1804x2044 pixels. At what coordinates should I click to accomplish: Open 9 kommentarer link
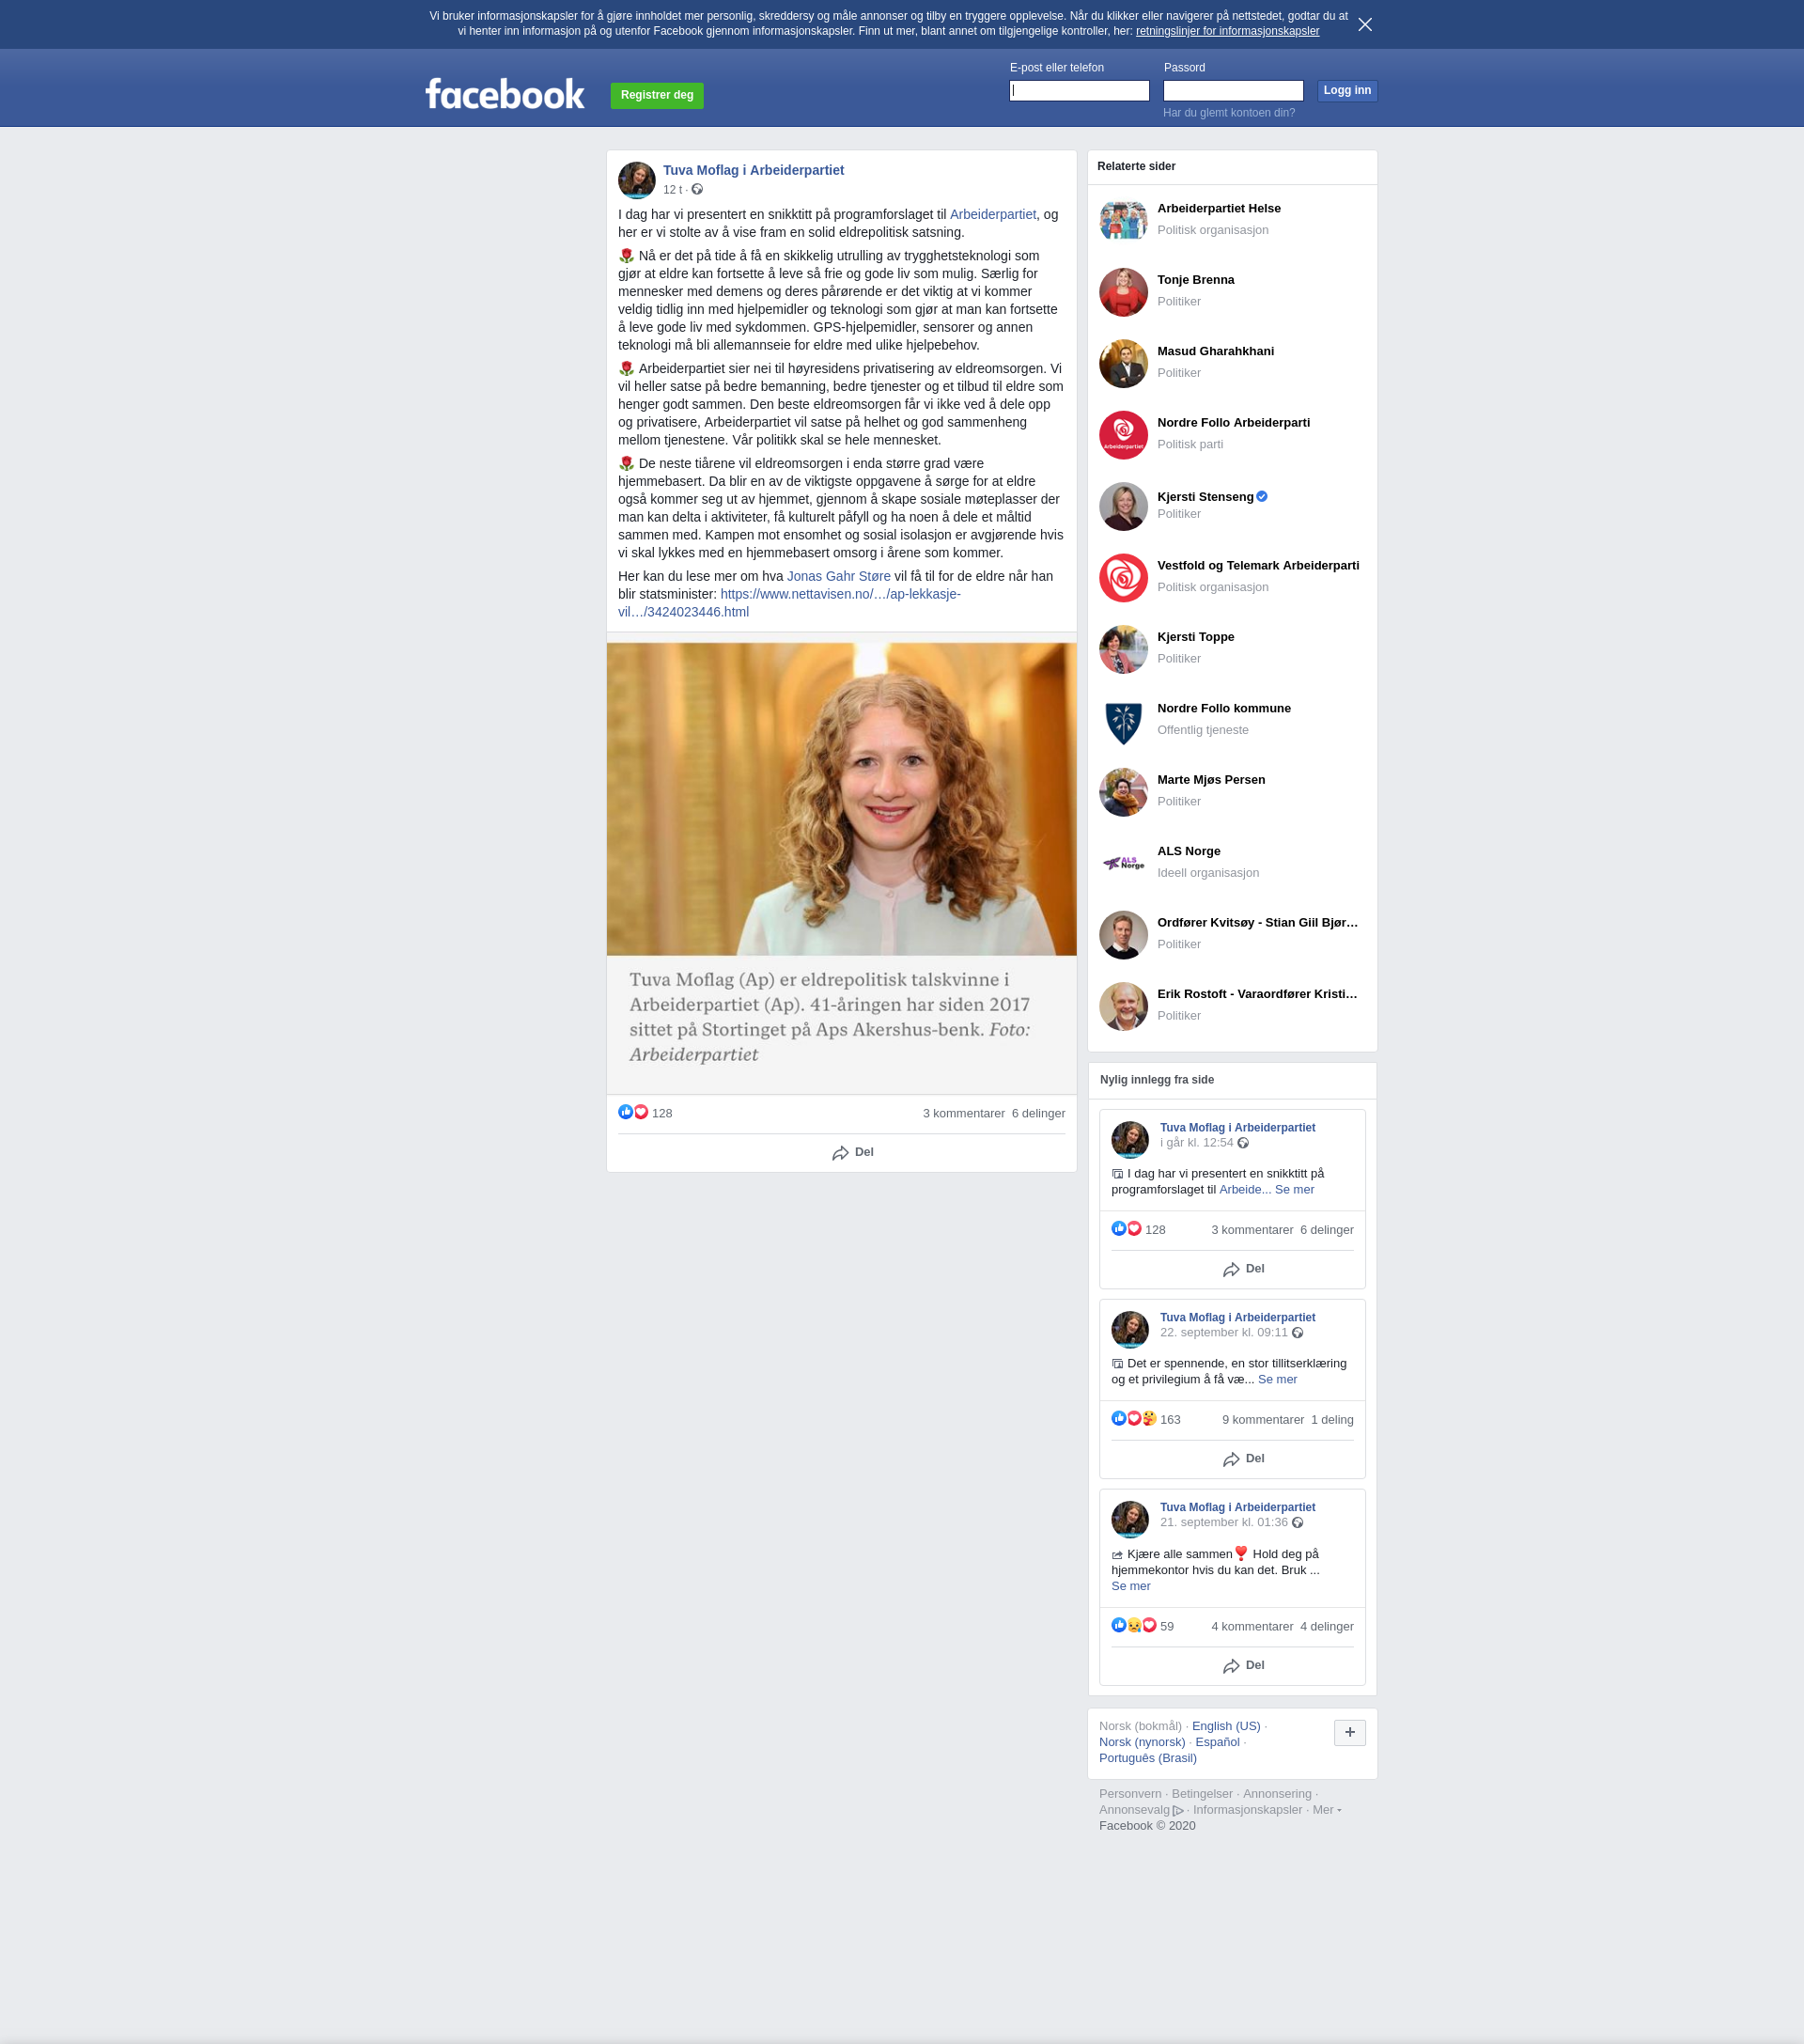click(1262, 1420)
